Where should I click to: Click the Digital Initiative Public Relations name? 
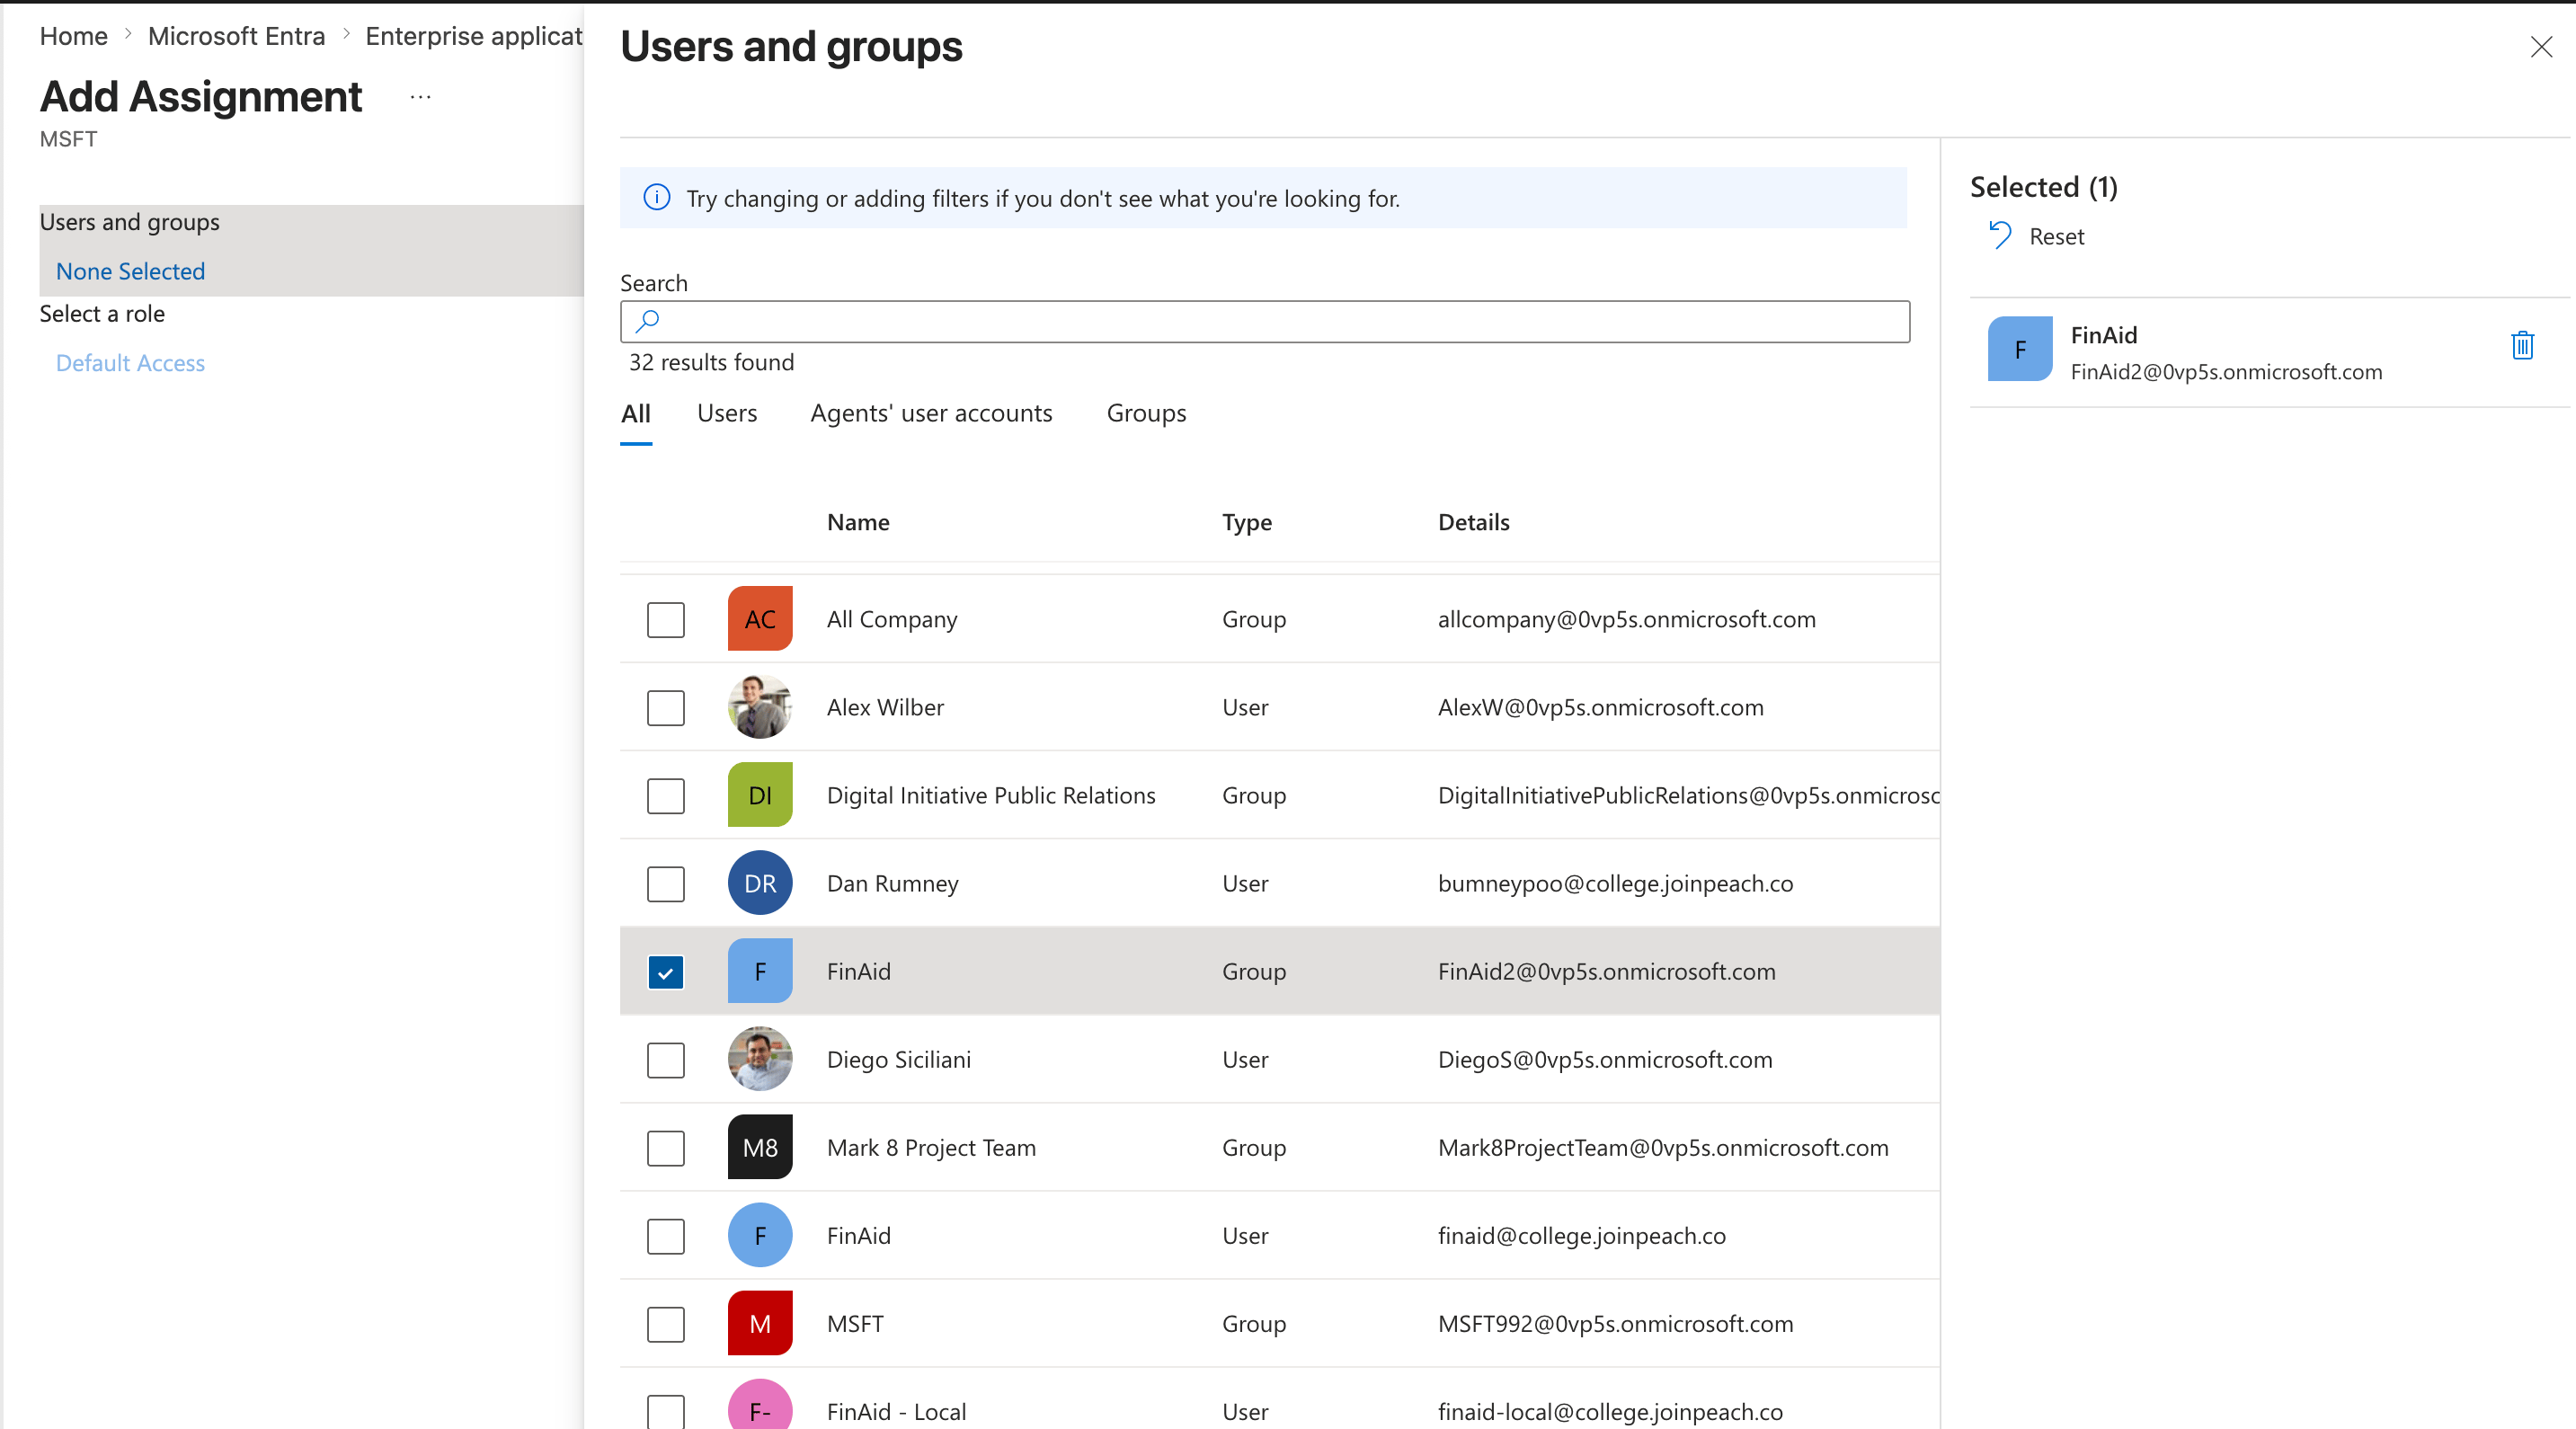tap(991, 795)
